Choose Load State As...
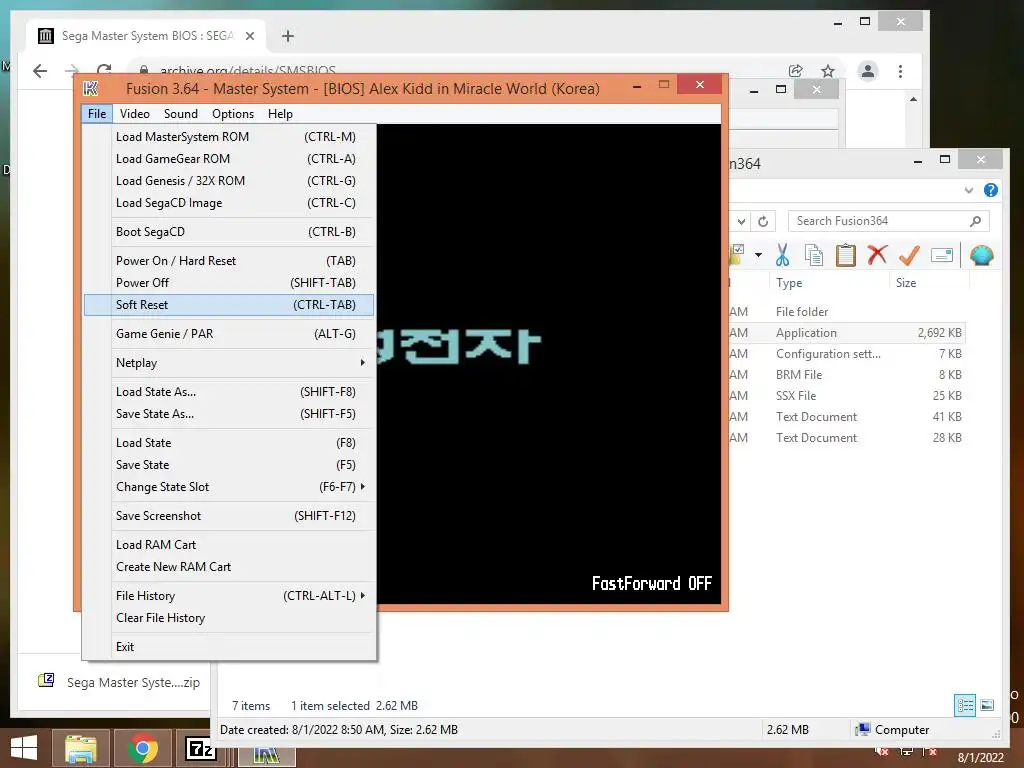Screen dimensions: 1024x768 point(229,392)
